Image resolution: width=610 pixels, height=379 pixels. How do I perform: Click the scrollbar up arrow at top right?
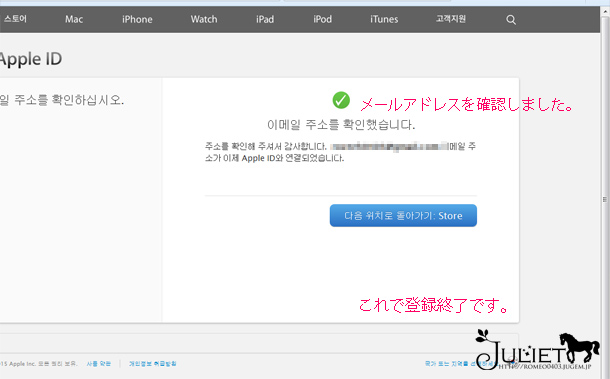(605, 12)
